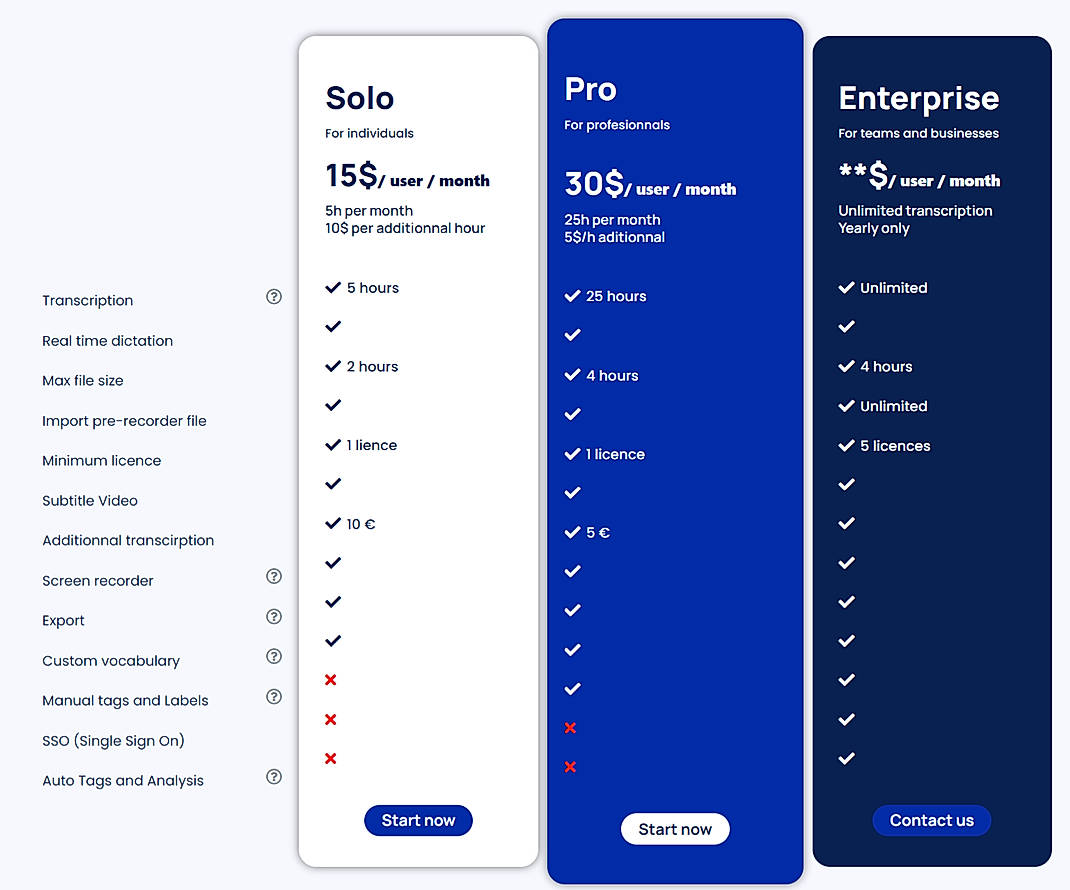This screenshot has height=890, width=1070.
Task: Select the Pro plan heading
Action: coord(590,89)
